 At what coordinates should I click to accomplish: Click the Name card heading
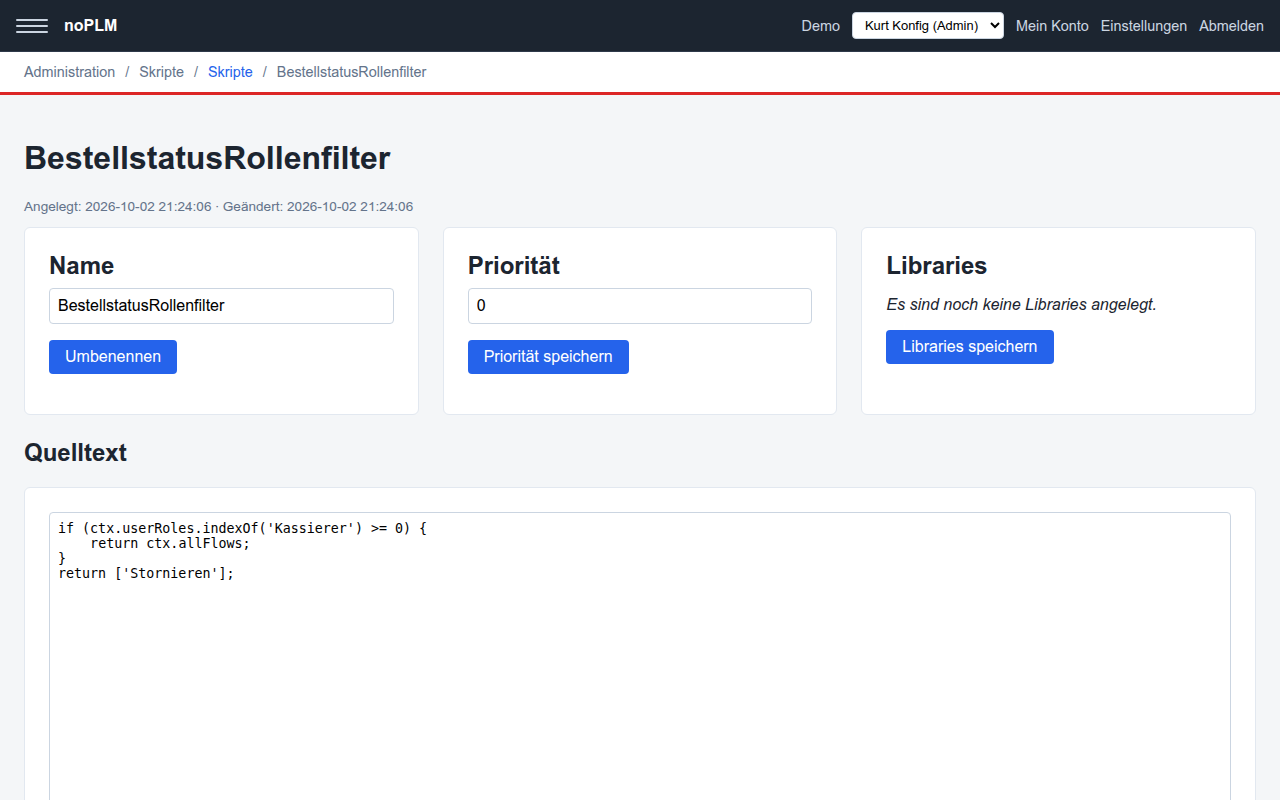click(81, 266)
